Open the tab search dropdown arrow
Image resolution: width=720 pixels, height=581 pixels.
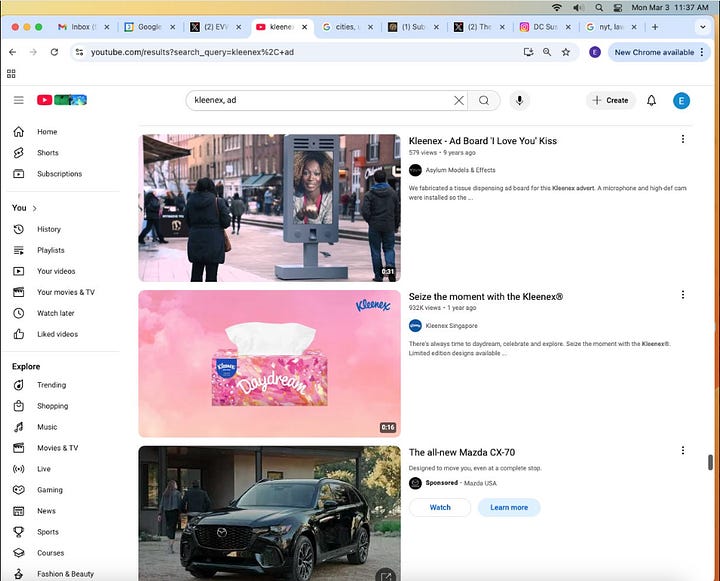pyautogui.click(x=703, y=27)
